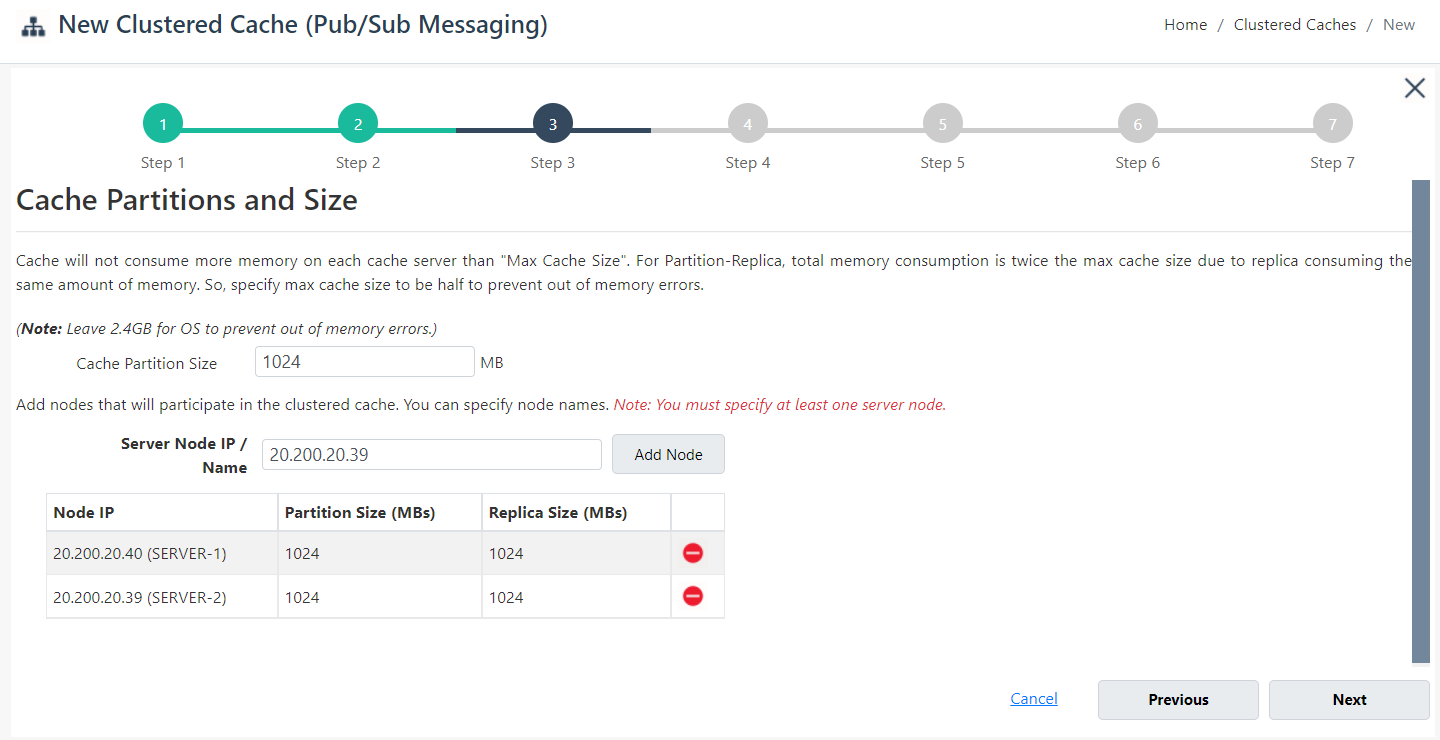Click the red note about at least one server node
This screenshot has width=1440, height=740.
pyautogui.click(x=780, y=405)
